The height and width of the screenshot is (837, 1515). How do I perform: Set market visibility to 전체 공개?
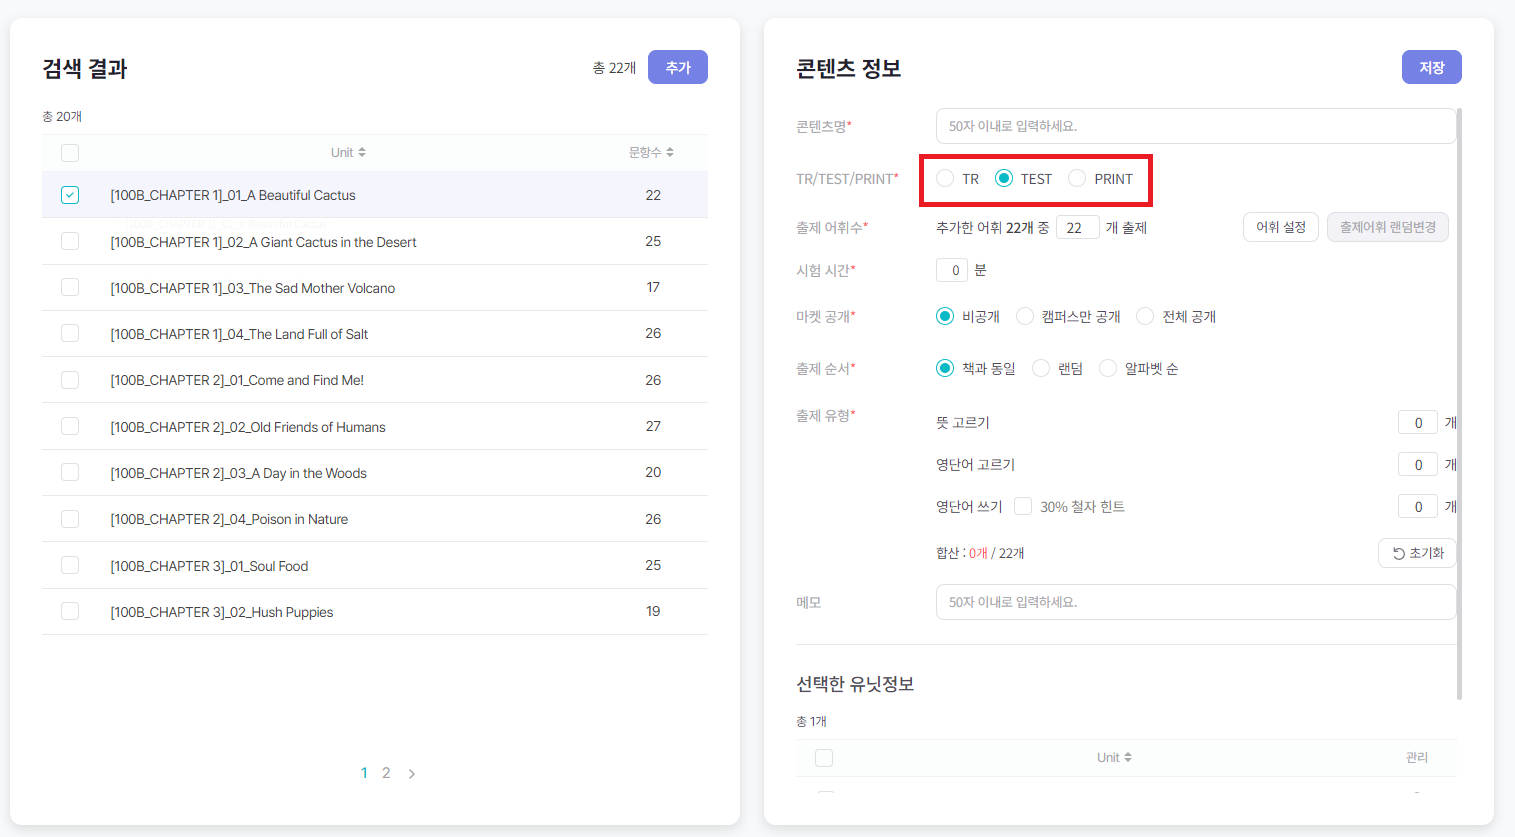point(1145,317)
